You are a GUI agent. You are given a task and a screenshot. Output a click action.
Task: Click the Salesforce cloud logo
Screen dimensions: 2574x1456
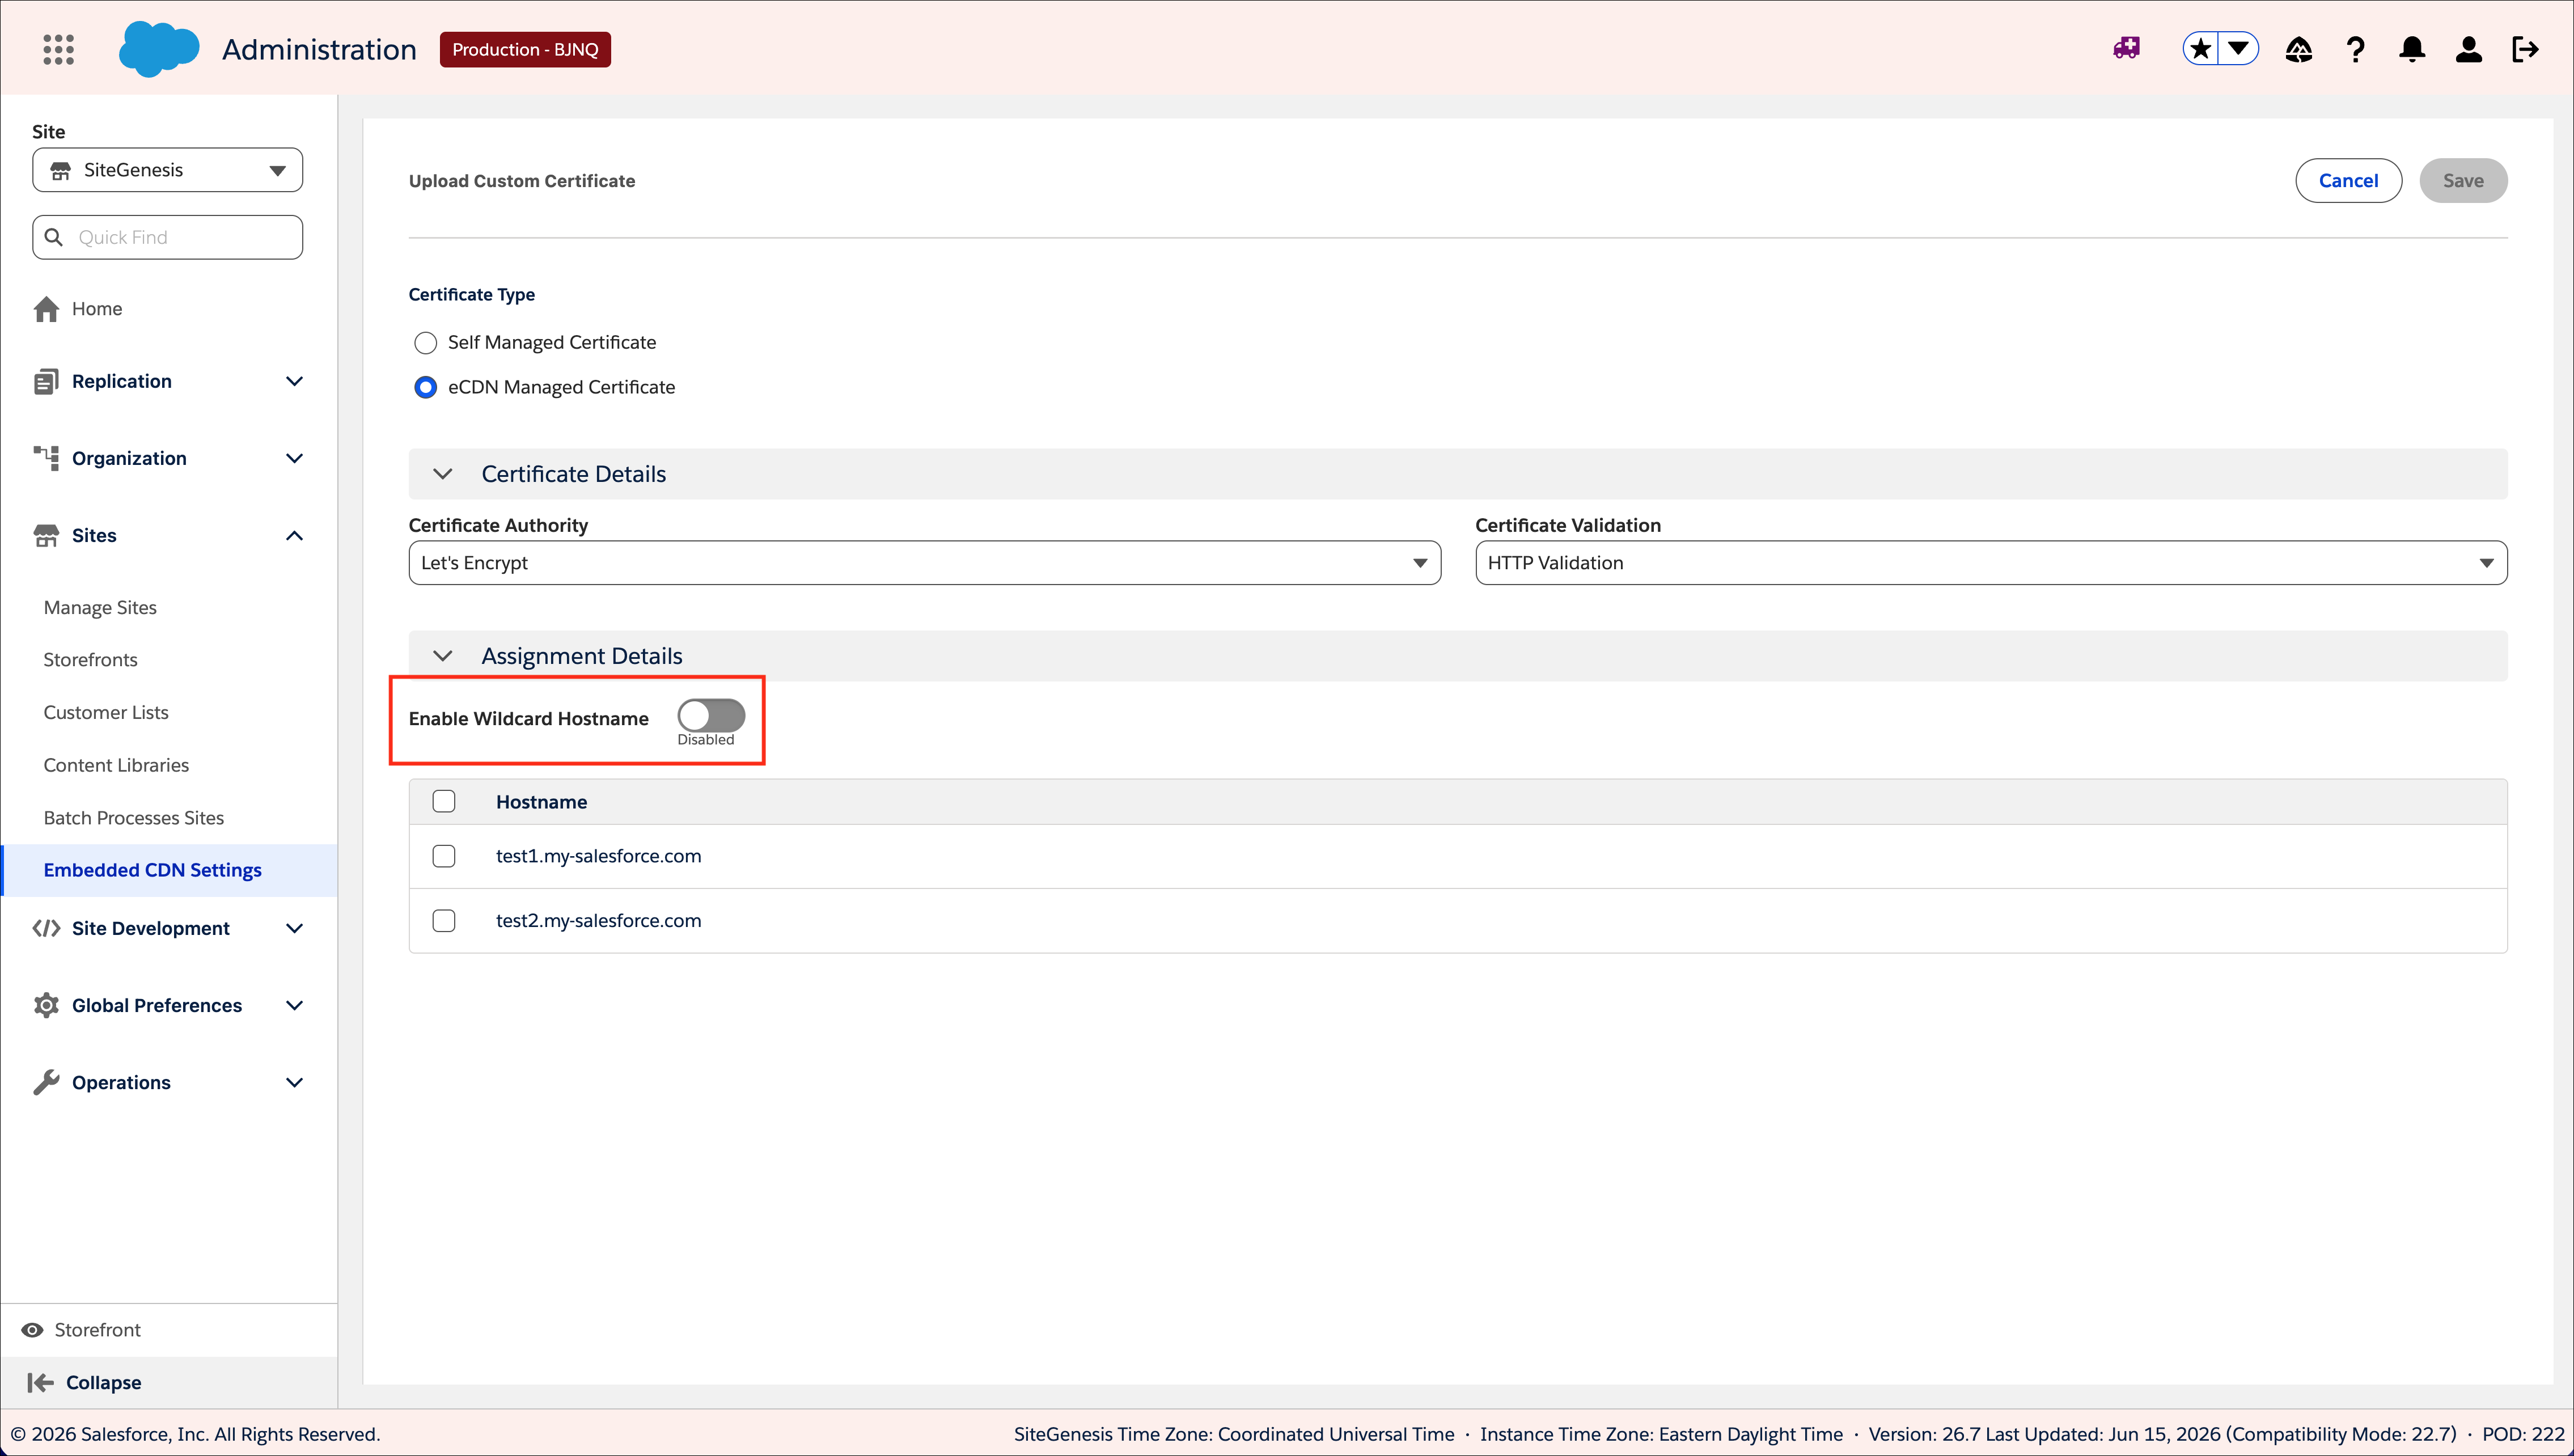point(158,49)
